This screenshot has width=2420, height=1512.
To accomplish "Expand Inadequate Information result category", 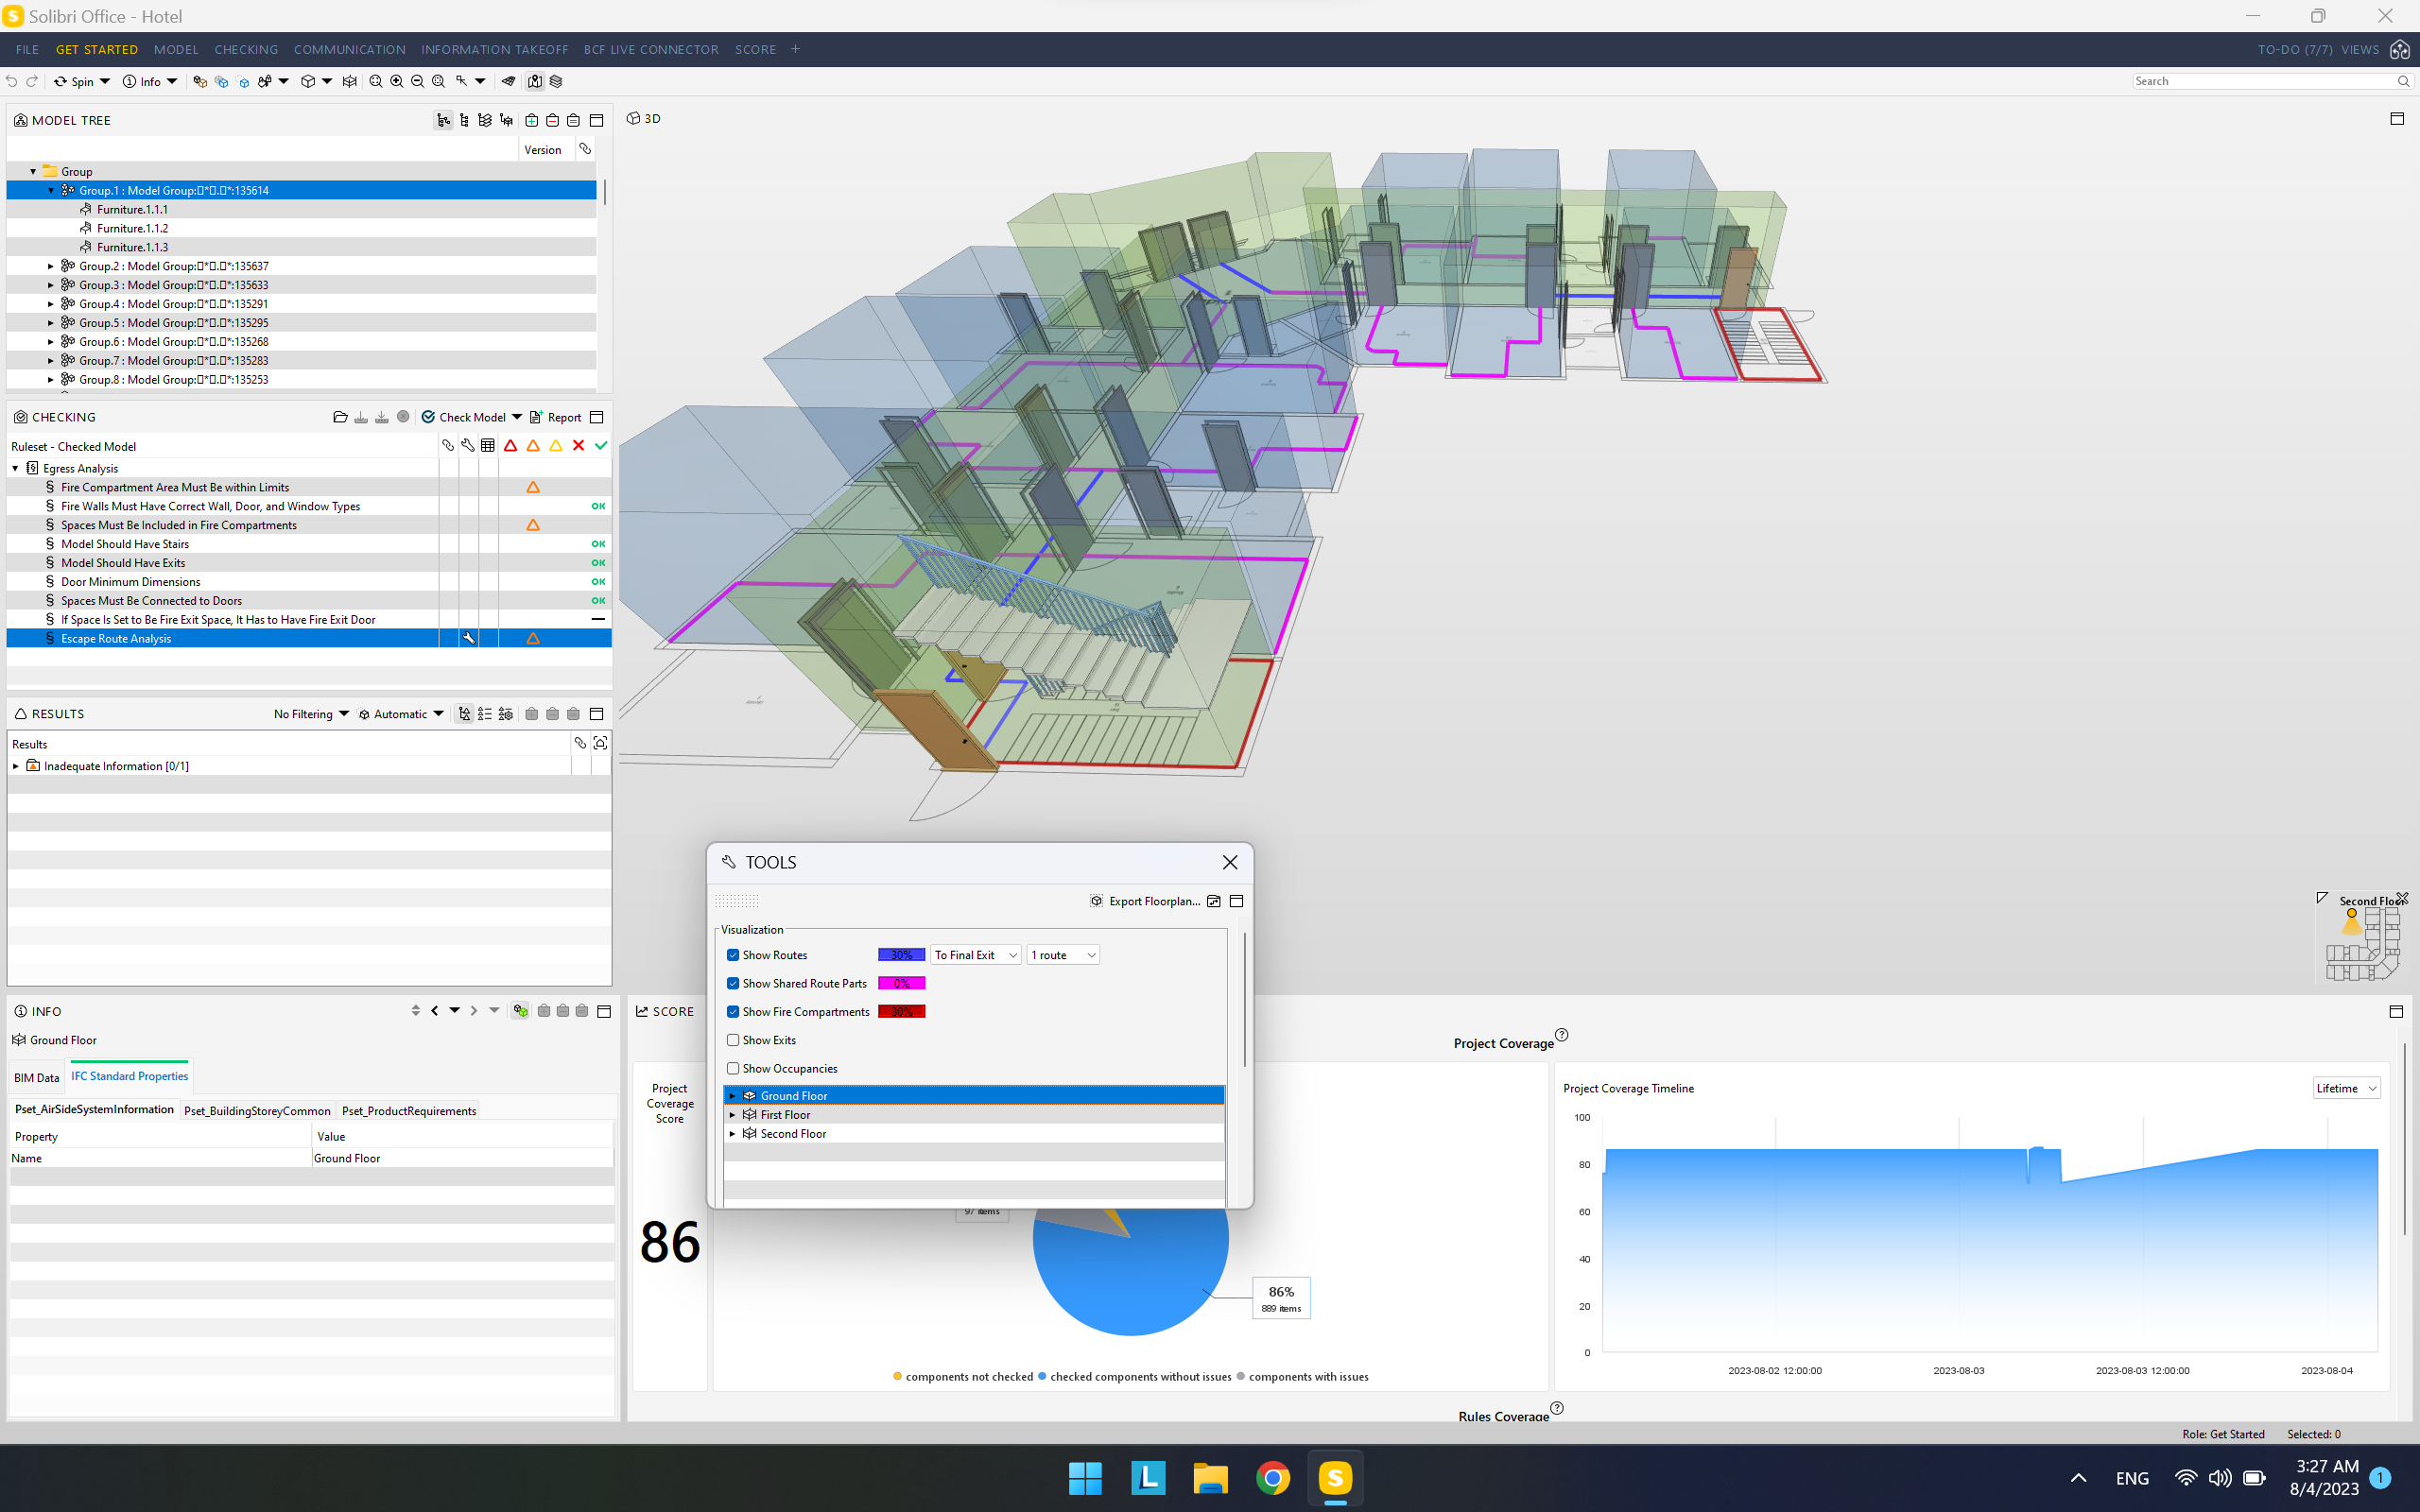I will pos(16,766).
